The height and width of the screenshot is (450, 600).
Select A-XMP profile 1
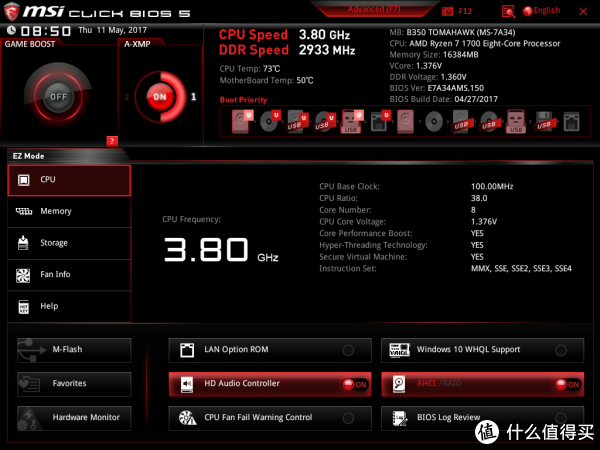(194, 97)
